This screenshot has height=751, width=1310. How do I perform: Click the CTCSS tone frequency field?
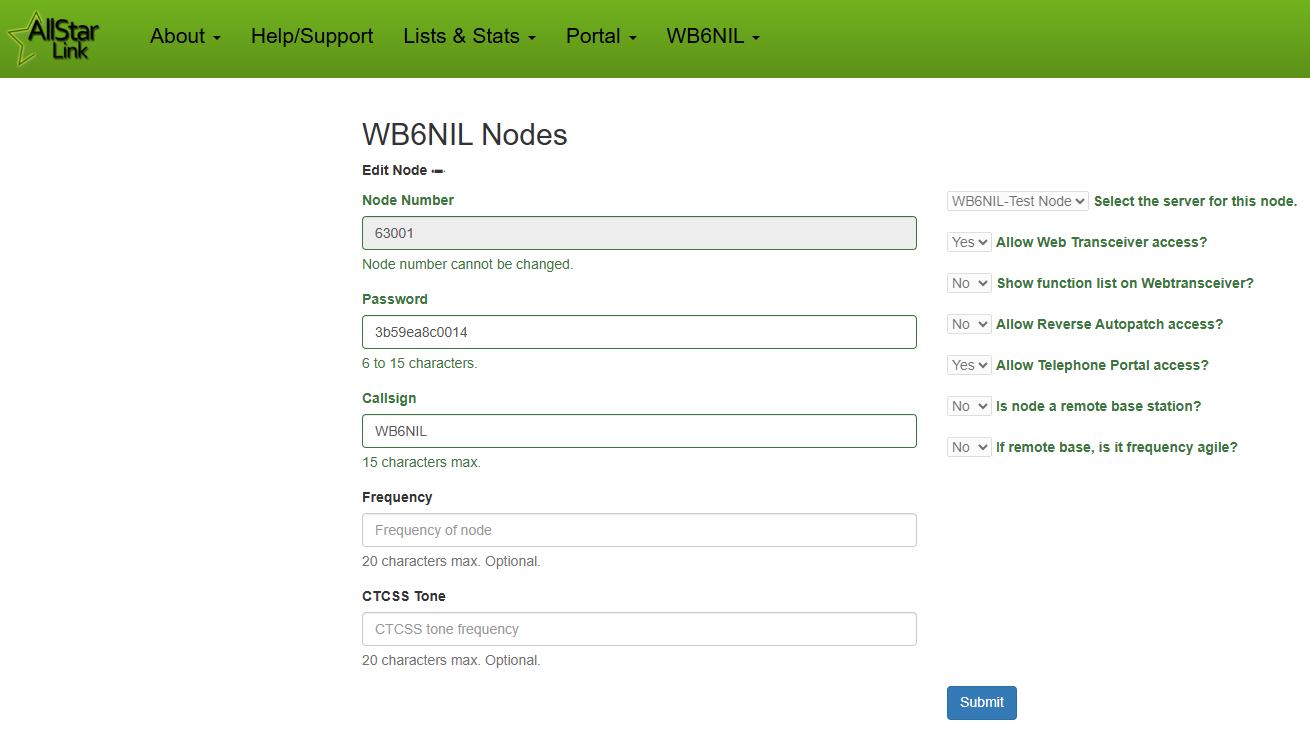coord(639,629)
